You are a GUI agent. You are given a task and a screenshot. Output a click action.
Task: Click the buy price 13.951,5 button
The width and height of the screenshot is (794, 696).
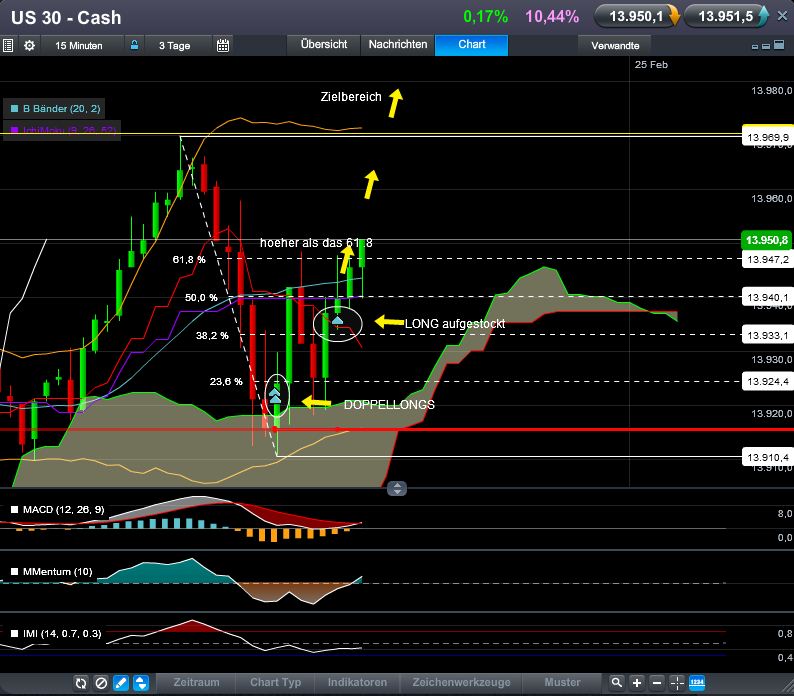[x=726, y=17]
